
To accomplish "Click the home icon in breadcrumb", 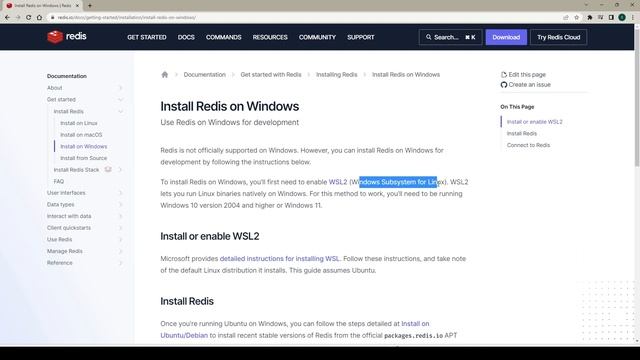I will pos(164,75).
